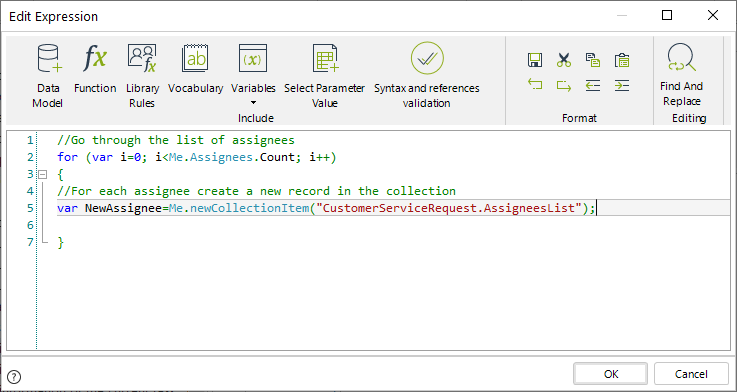
Task: Click the decrease indent icon
Action: 593,85
